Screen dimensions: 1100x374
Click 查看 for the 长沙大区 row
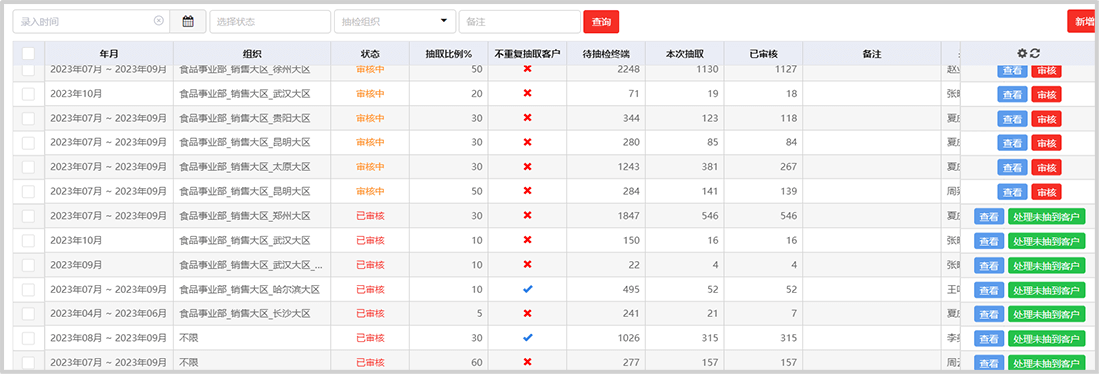(x=989, y=314)
